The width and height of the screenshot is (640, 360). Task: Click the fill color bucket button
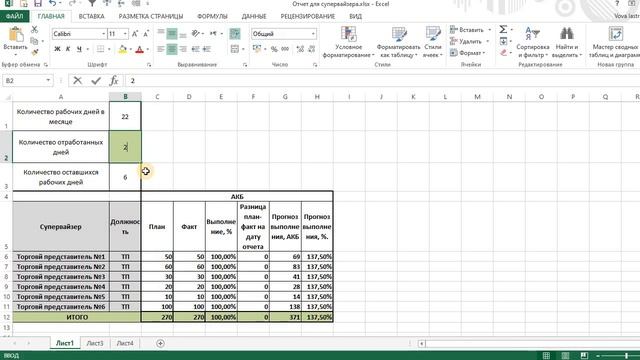122,49
